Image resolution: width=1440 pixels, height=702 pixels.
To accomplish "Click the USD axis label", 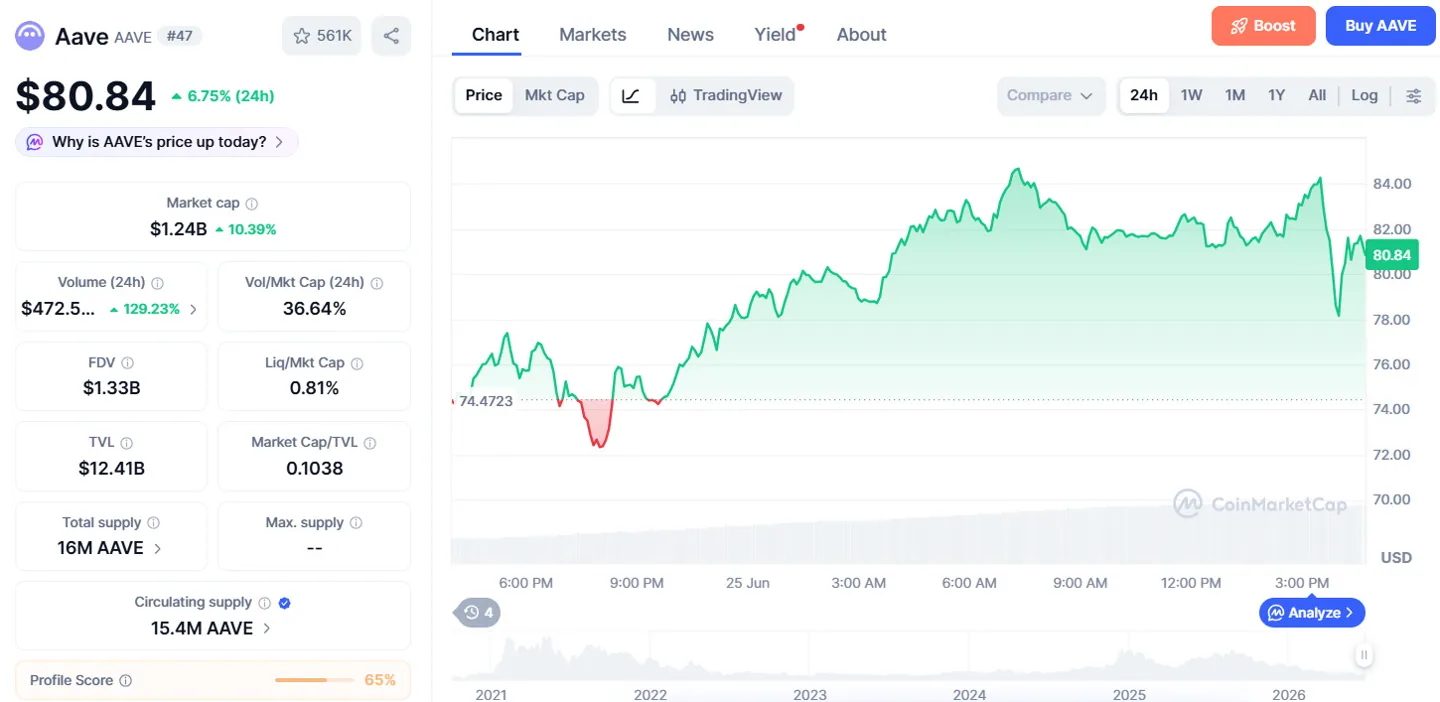I will pyautogui.click(x=1396, y=557).
